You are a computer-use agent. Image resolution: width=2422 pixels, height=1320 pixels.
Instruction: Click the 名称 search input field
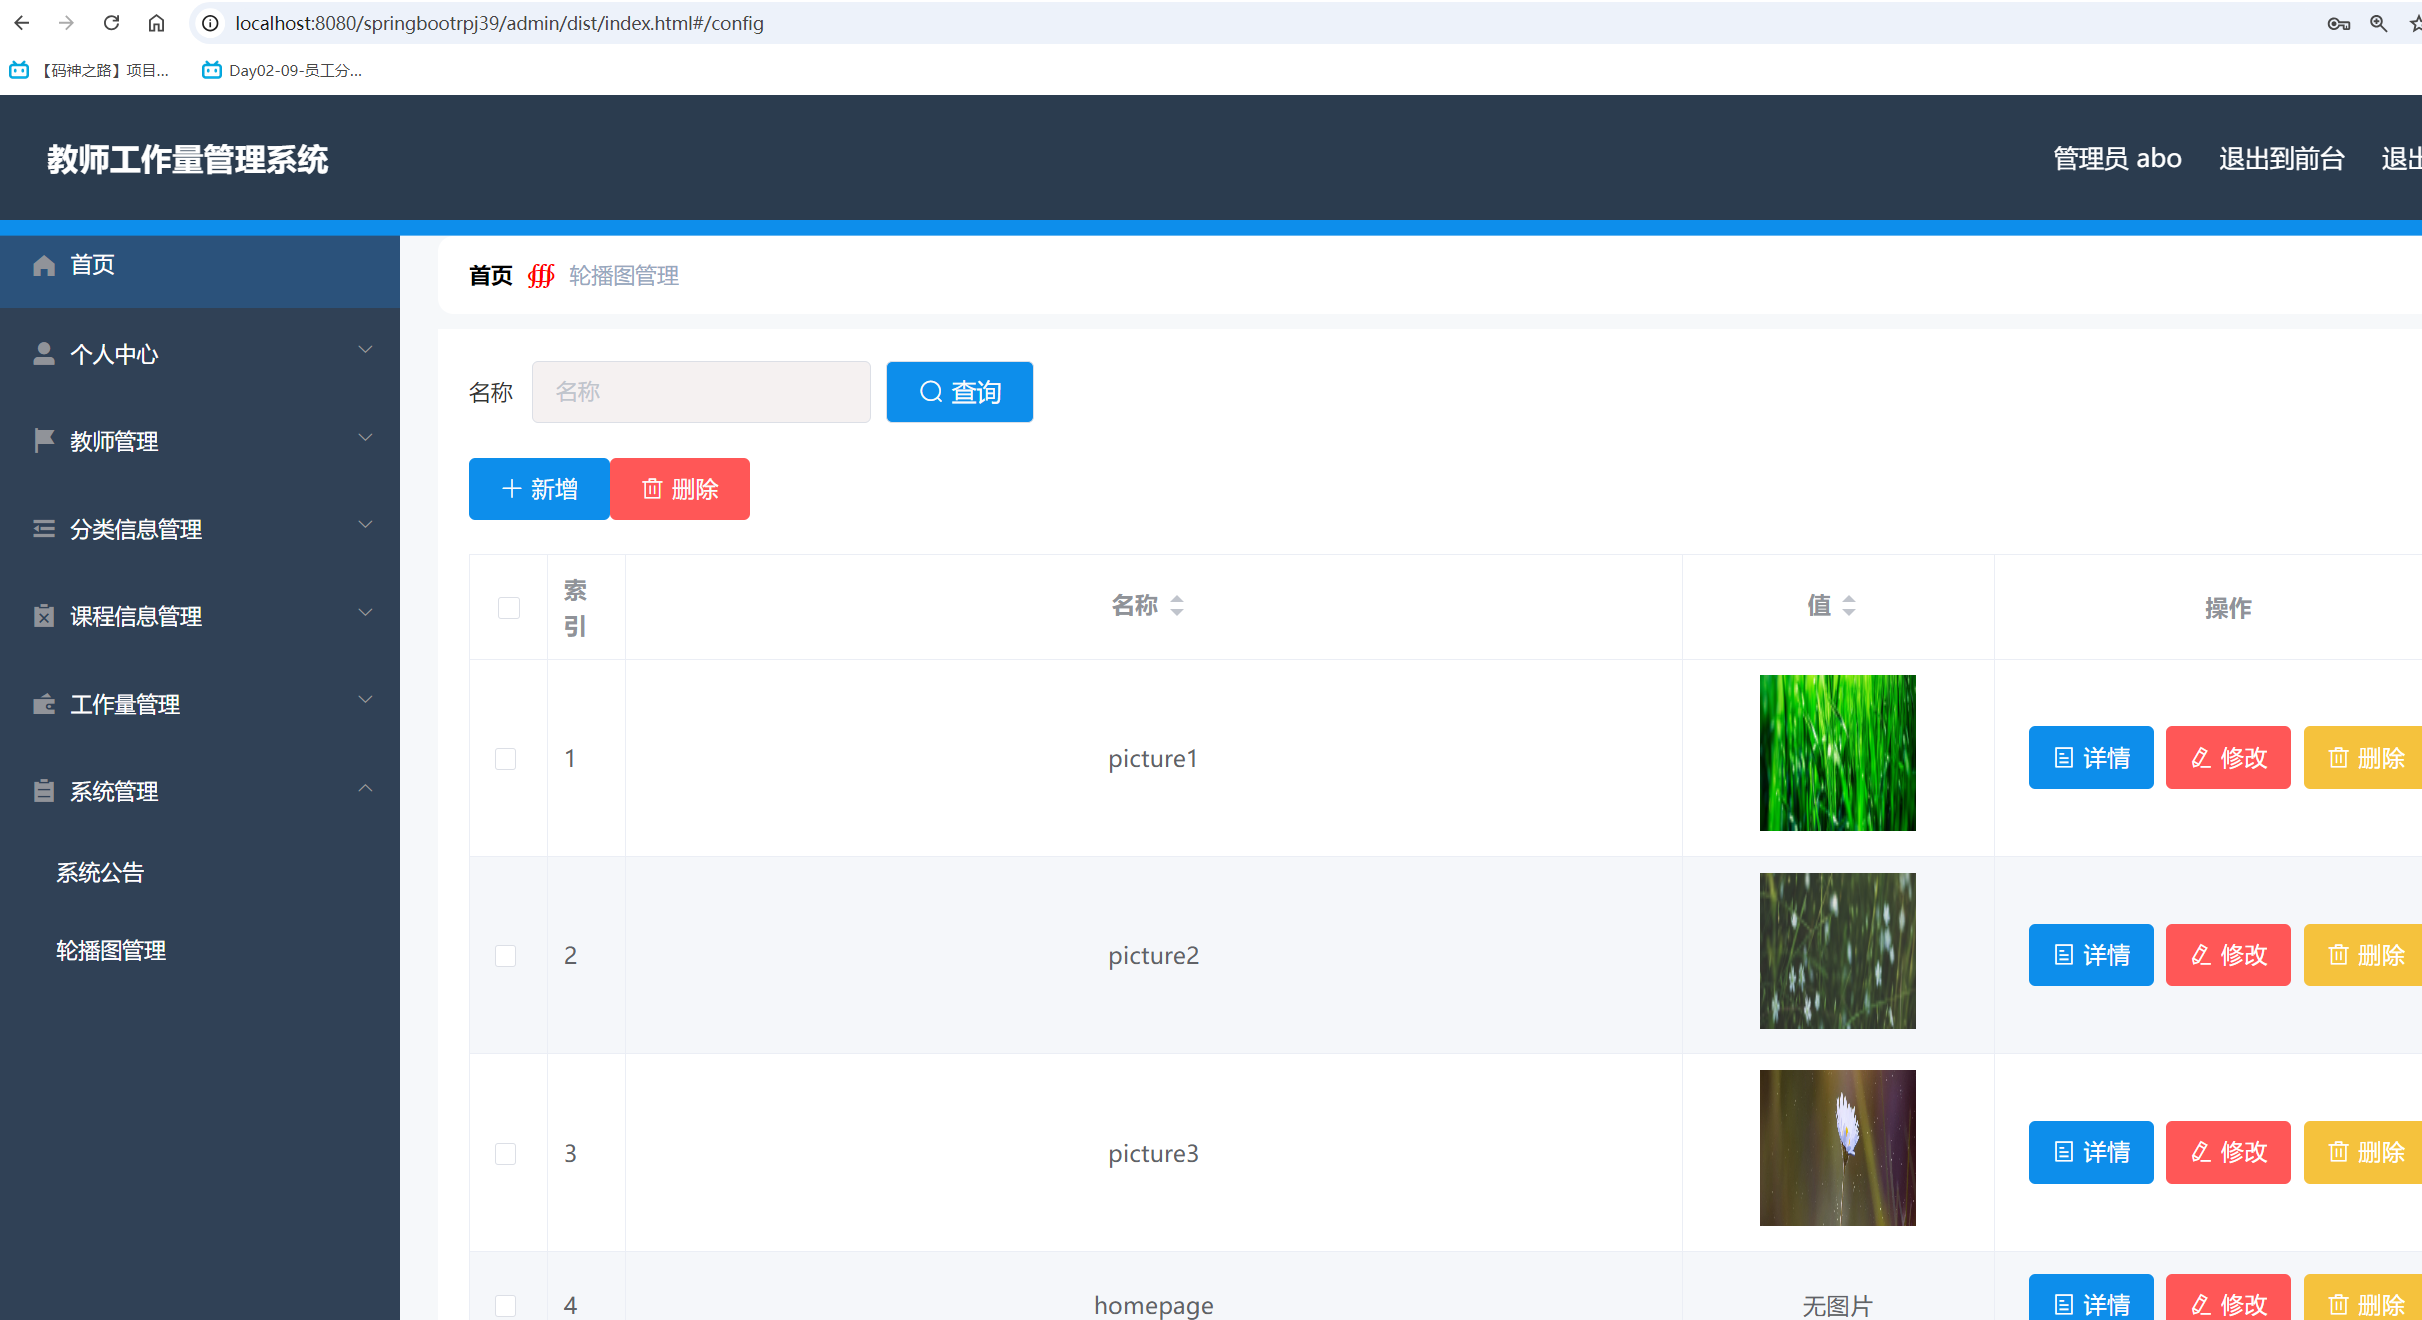pos(701,392)
